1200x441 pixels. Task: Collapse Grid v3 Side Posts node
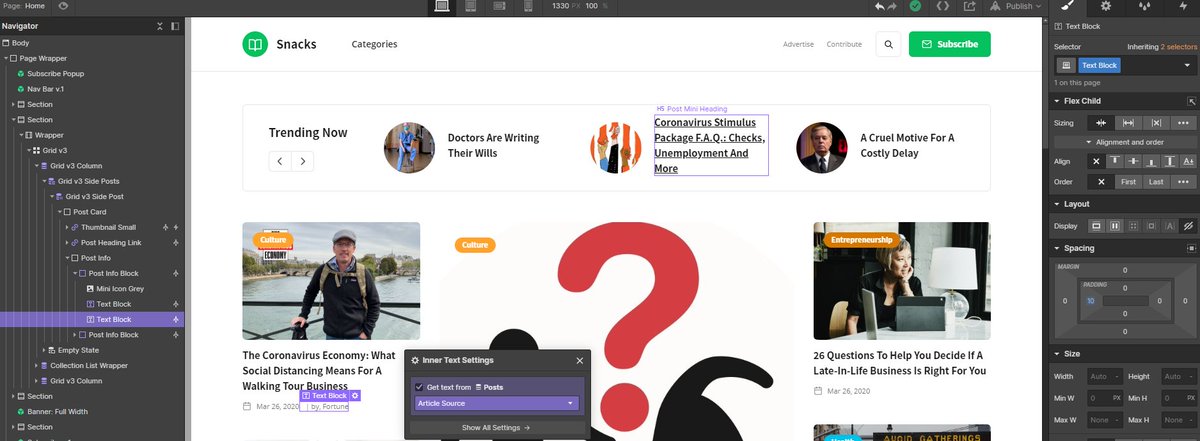[45, 181]
